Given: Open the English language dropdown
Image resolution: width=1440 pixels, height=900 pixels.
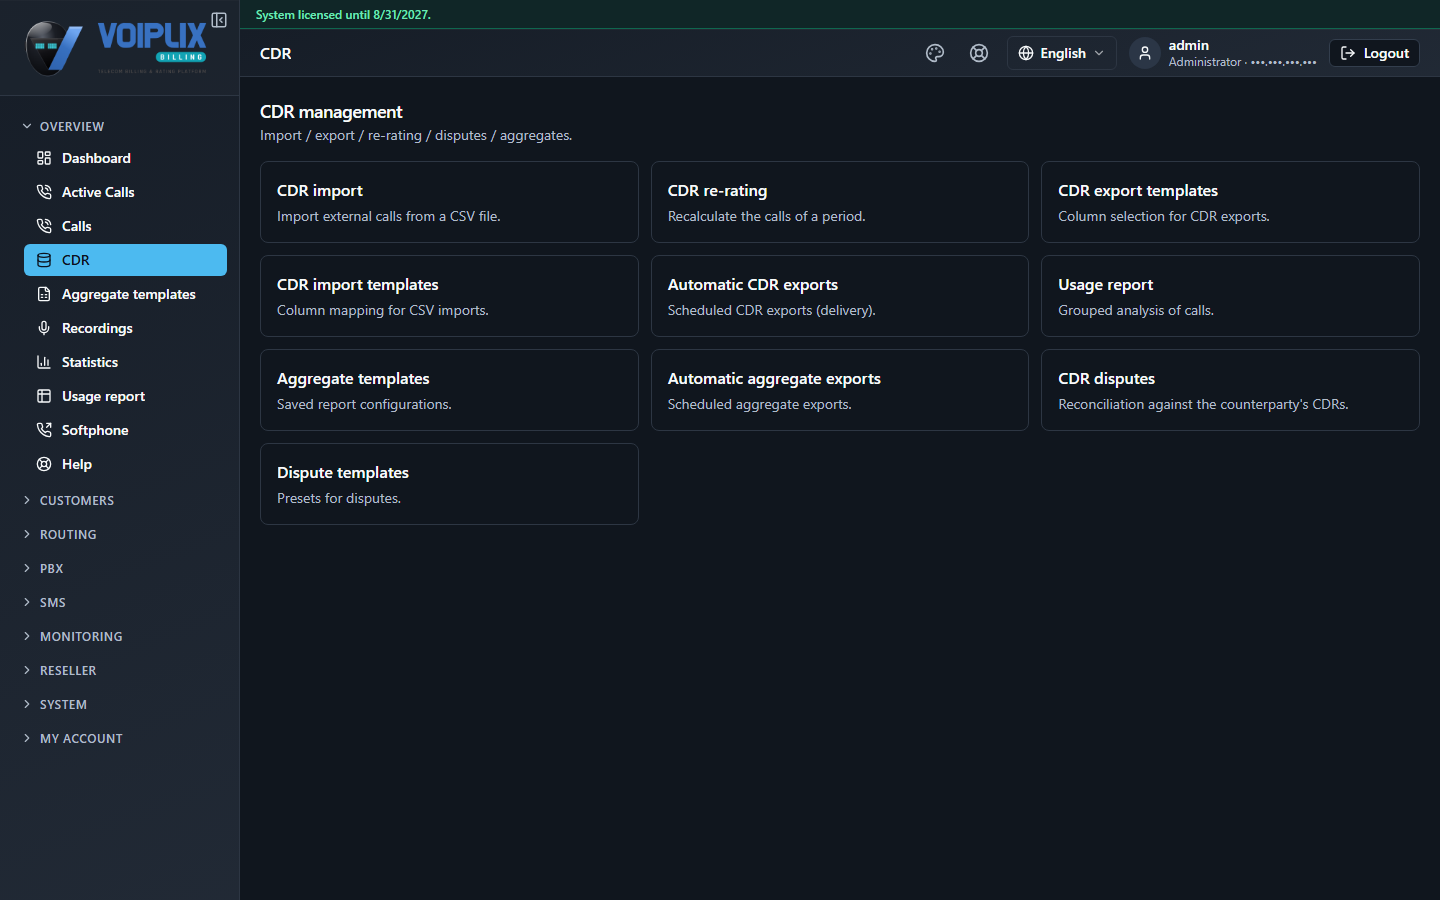Looking at the screenshot, I should pos(1061,53).
